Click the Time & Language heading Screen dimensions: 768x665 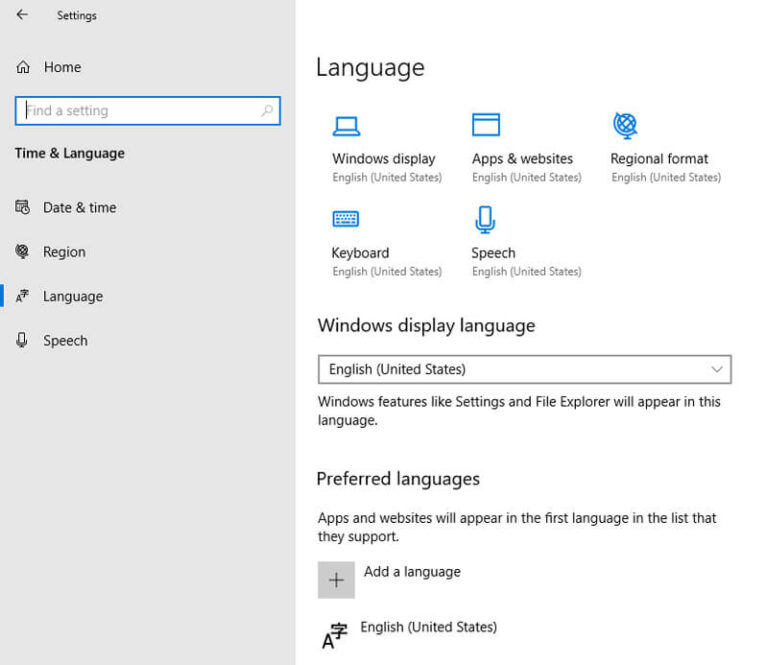pyautogui.click(x=70, y=153)
